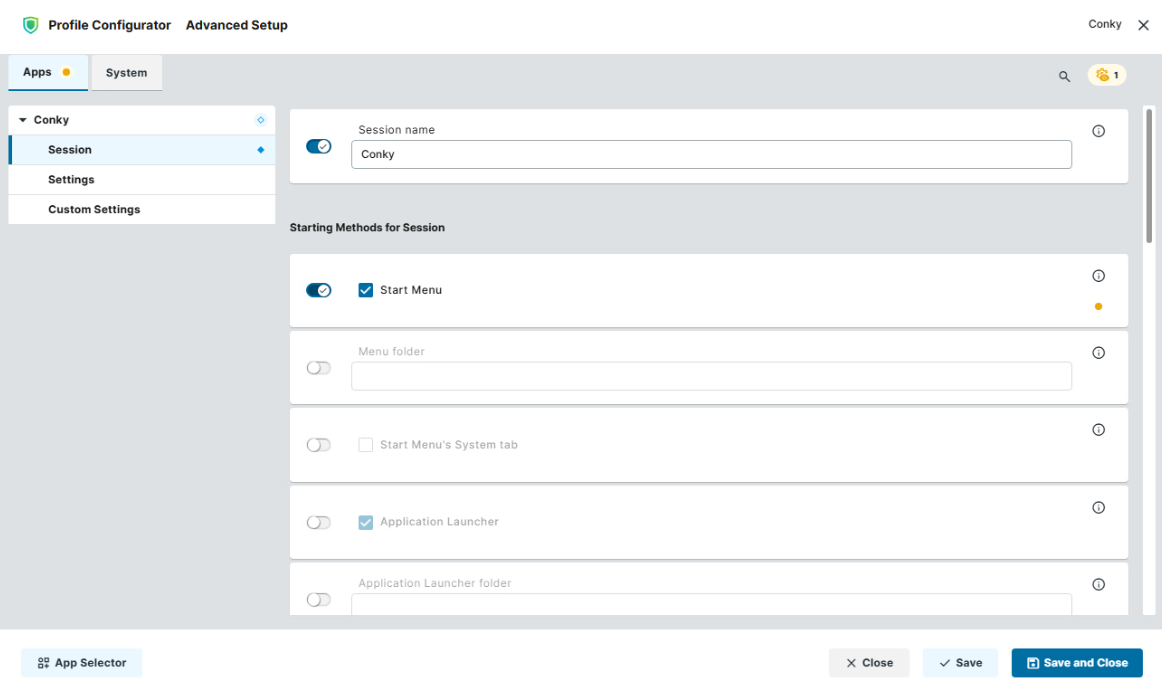The height and width of the screenshot is (686, 1162).
Task: Open the App Selector
Action: [82, 663]
